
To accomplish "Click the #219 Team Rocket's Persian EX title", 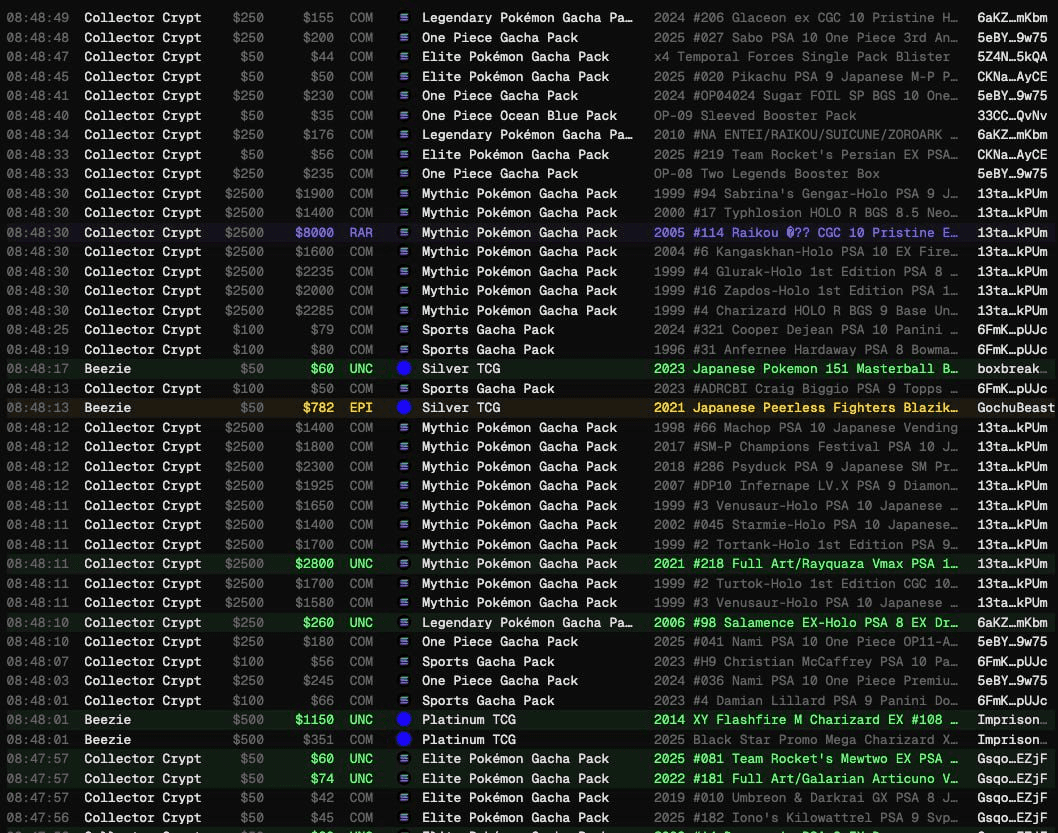I will pyautogui.click(x=806, y=154).
